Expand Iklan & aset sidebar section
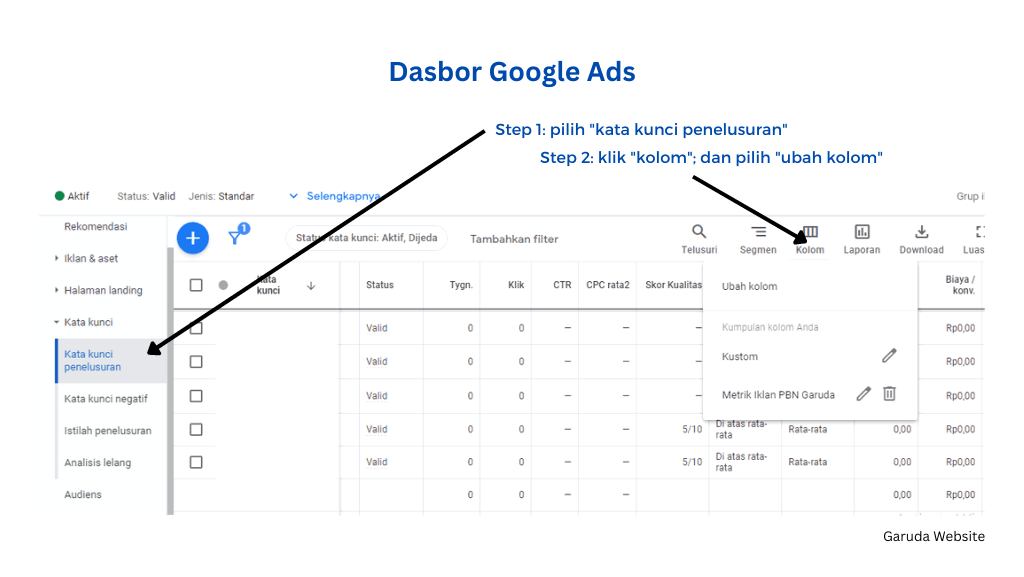 (x=56, y=258)
